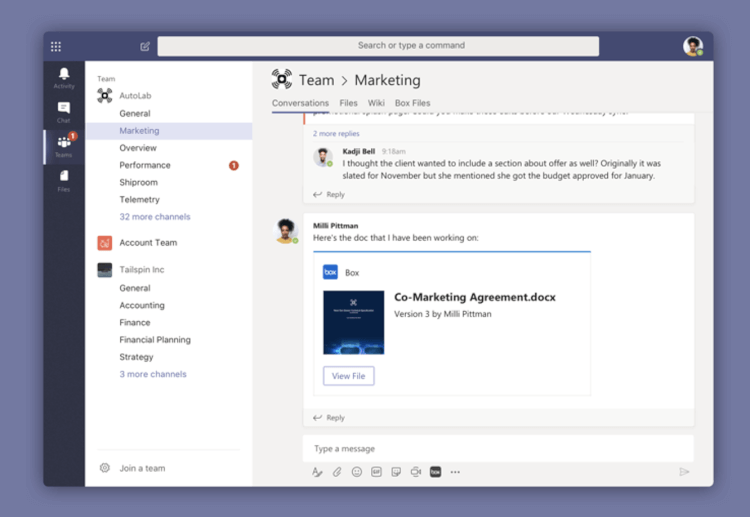Switch to the Wiki tab
Image resolution: width=750 pixels, height=517 pixels.
tap(376, 103)
